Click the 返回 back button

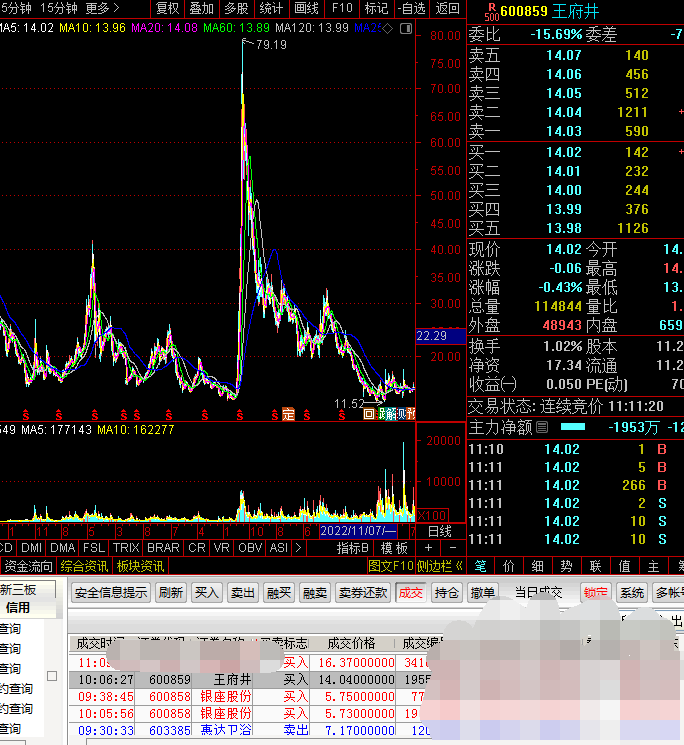pos(447,8)
